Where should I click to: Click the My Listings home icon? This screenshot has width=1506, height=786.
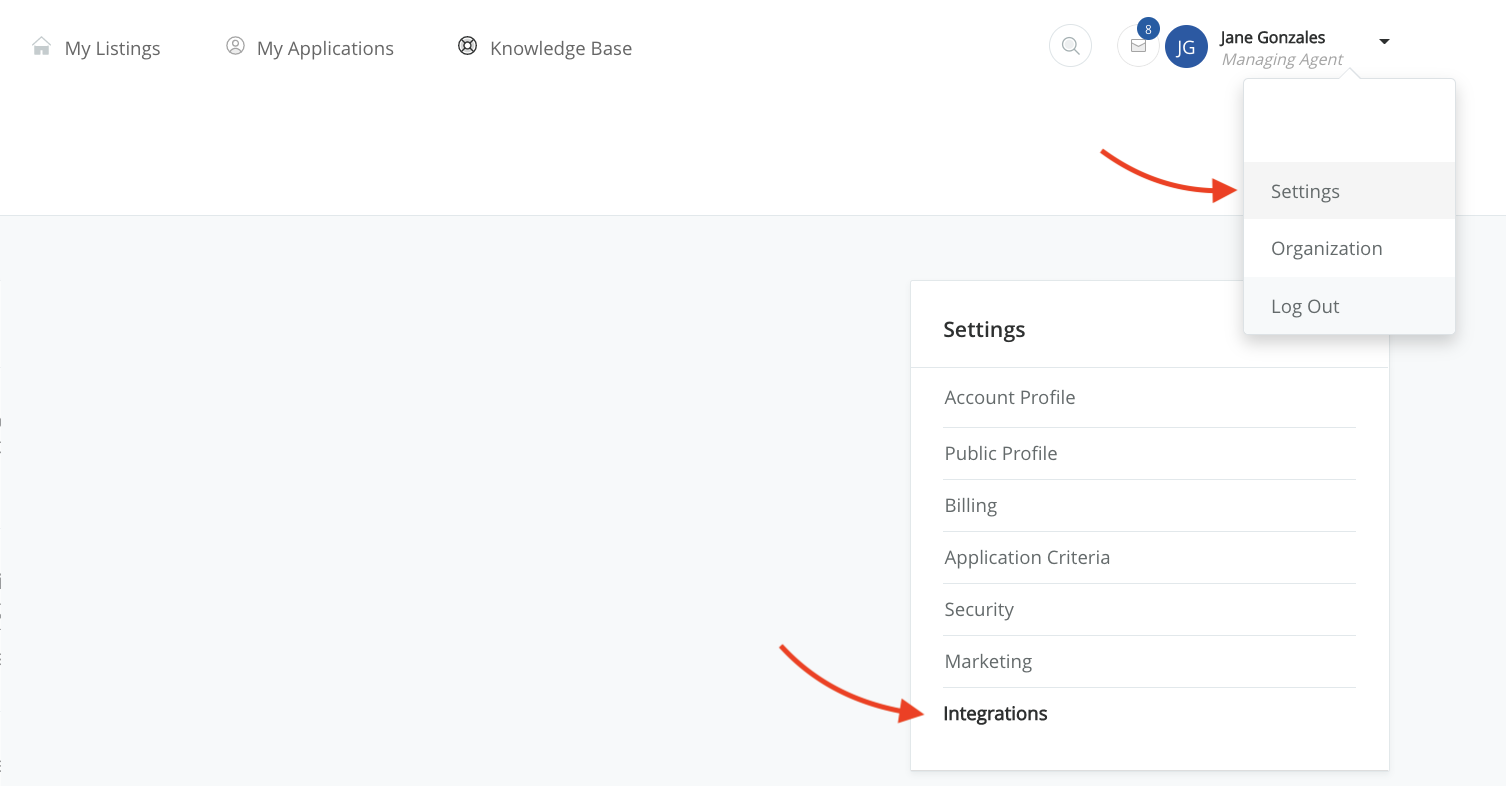(41, 47)
